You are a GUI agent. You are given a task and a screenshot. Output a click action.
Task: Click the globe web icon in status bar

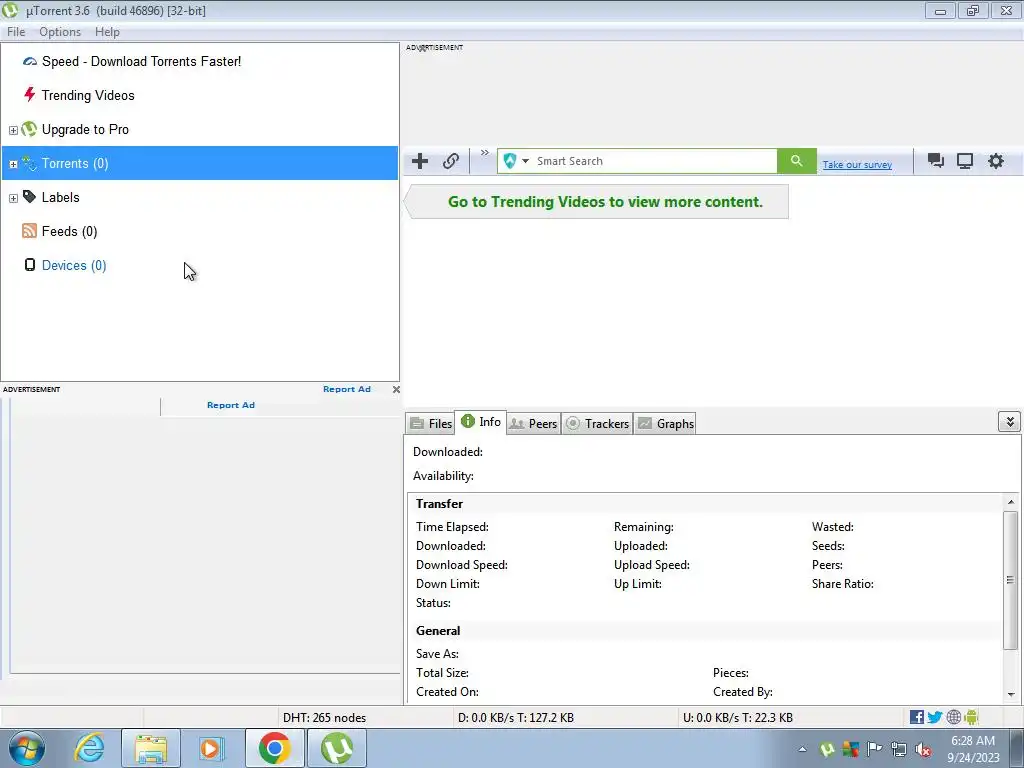[x=953, y=717]
